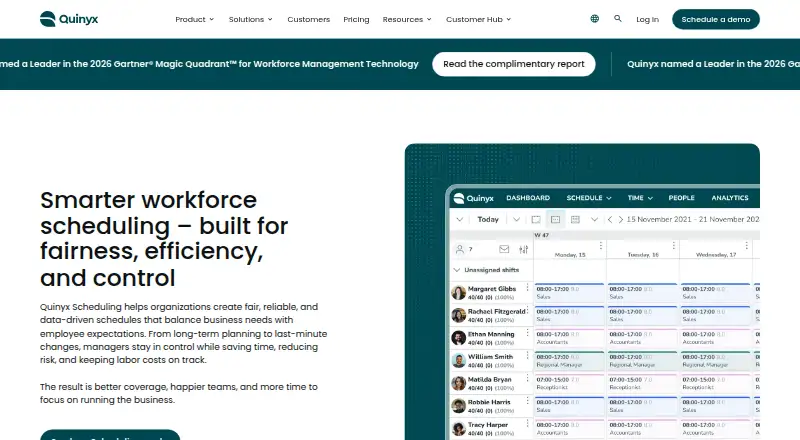Image resolution: width=800 pixels, height=440 pixels.
Task: Expand the Product menu
Action: tap(194, 19)
